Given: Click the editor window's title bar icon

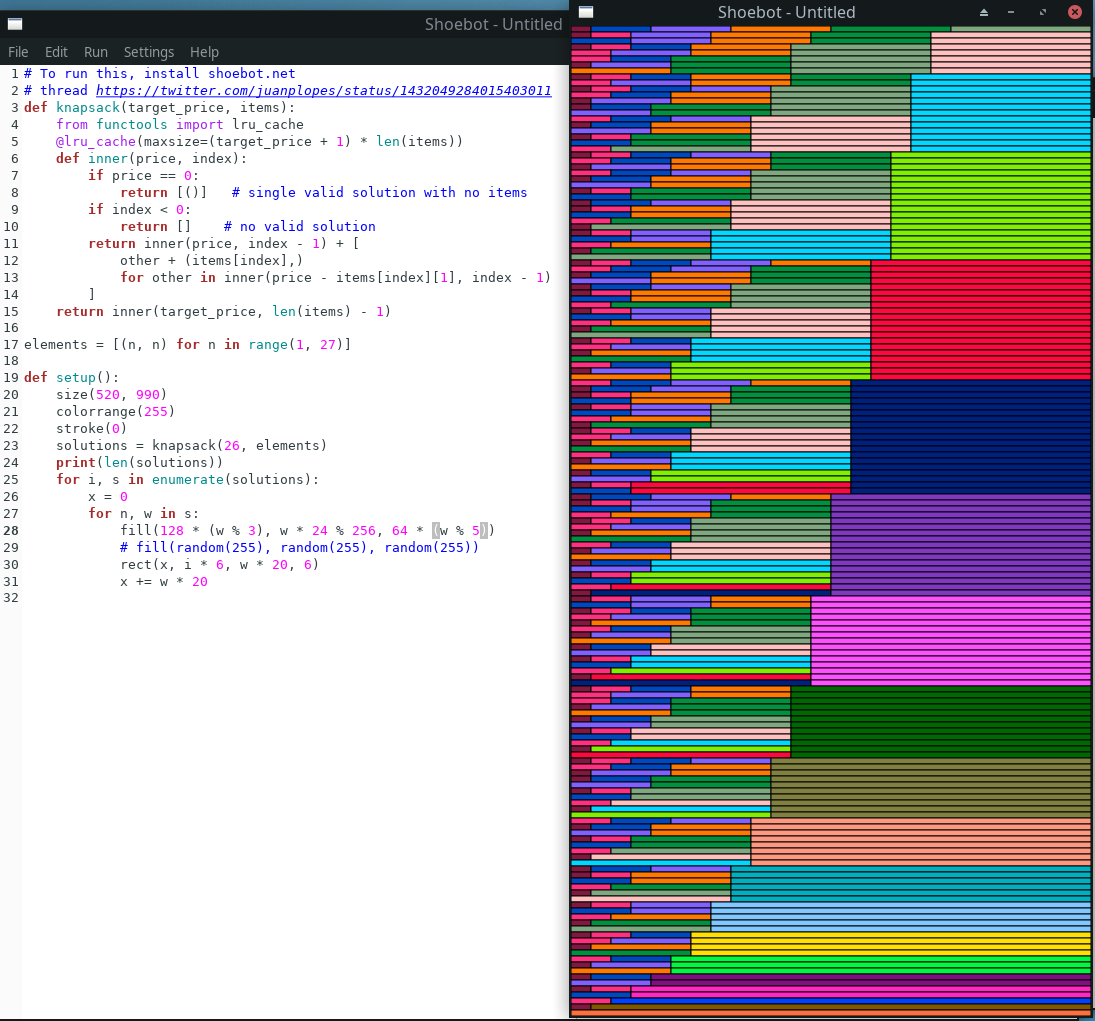Looking at the screenshot, I should click(x=14, y=24).
